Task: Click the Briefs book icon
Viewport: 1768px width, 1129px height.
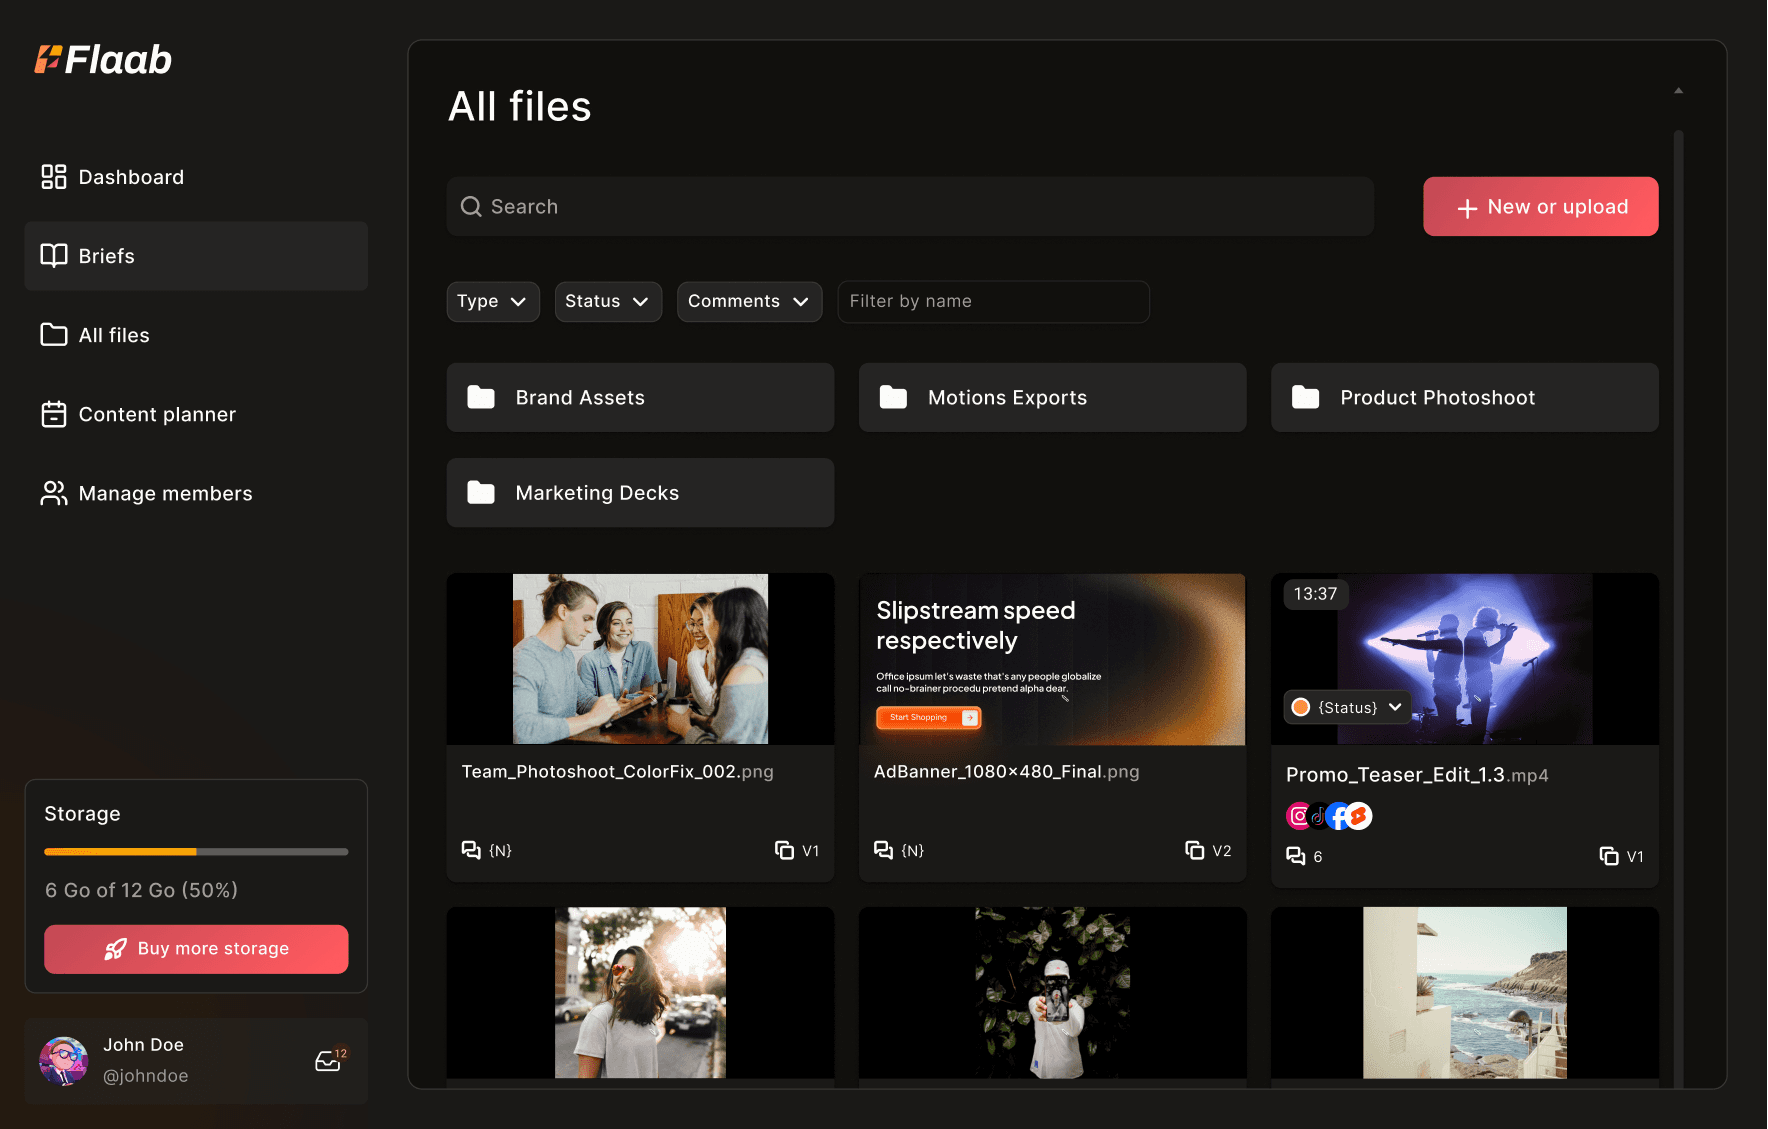Action: click(x=54, y=256)
